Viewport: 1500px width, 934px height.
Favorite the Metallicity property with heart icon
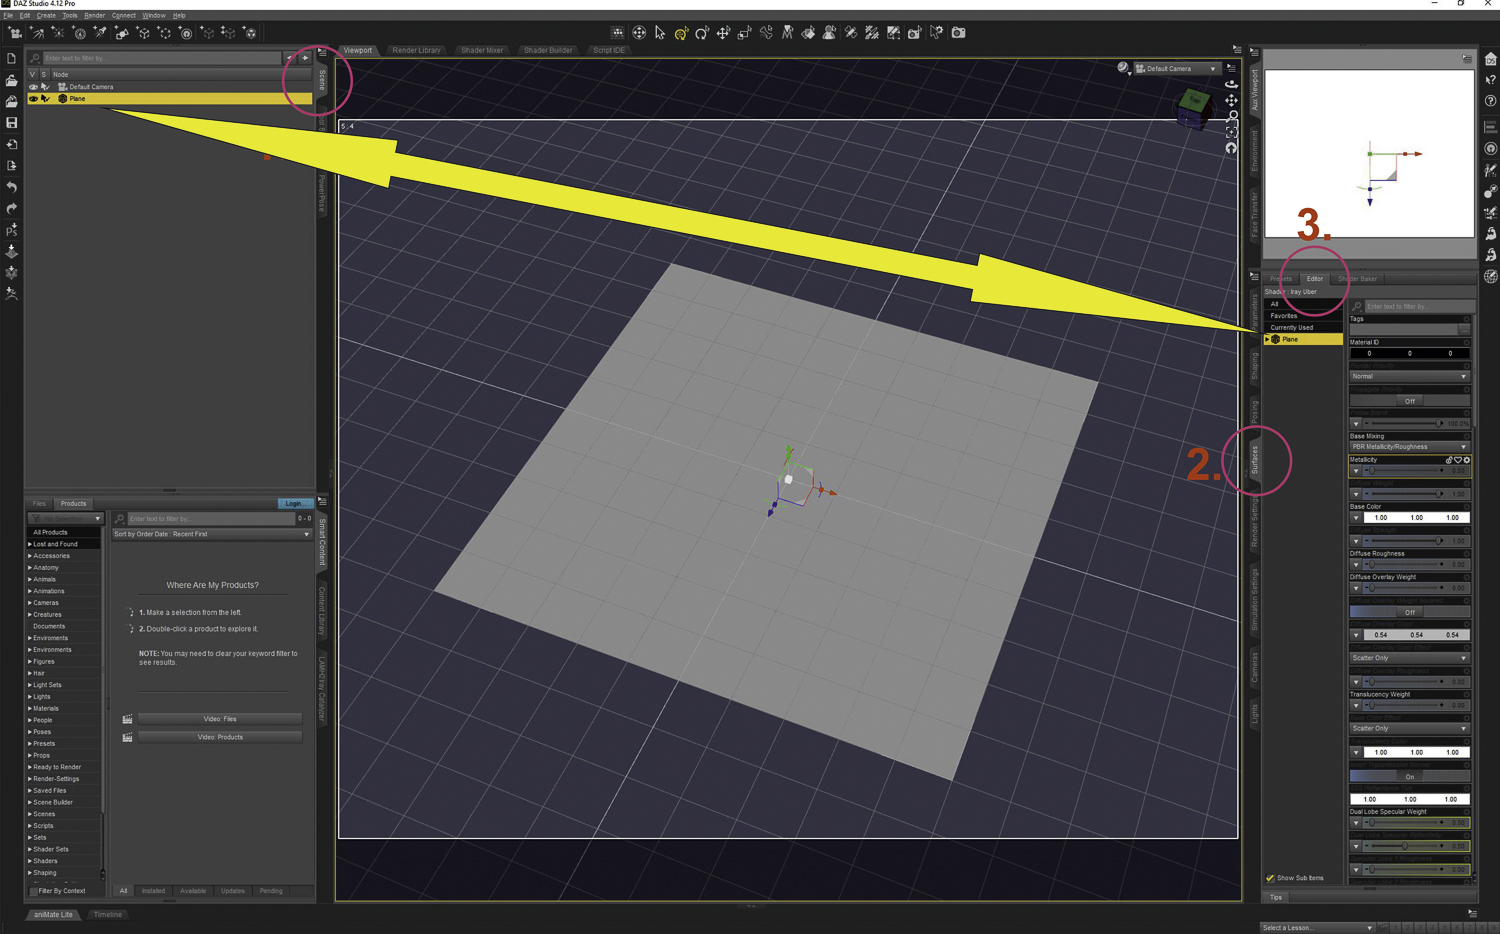[x=1458, y=460]
